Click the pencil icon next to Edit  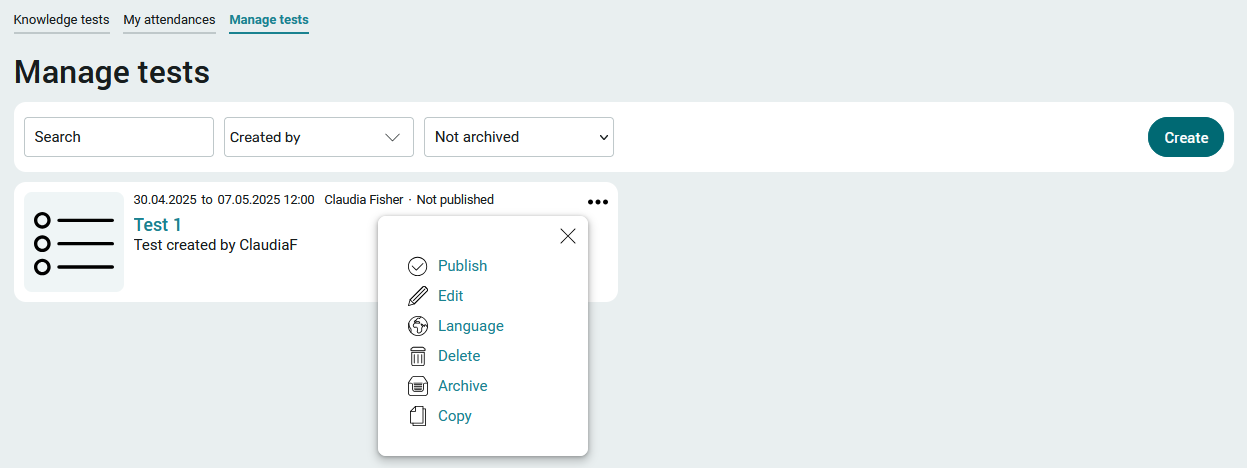[x=418, y=296]
